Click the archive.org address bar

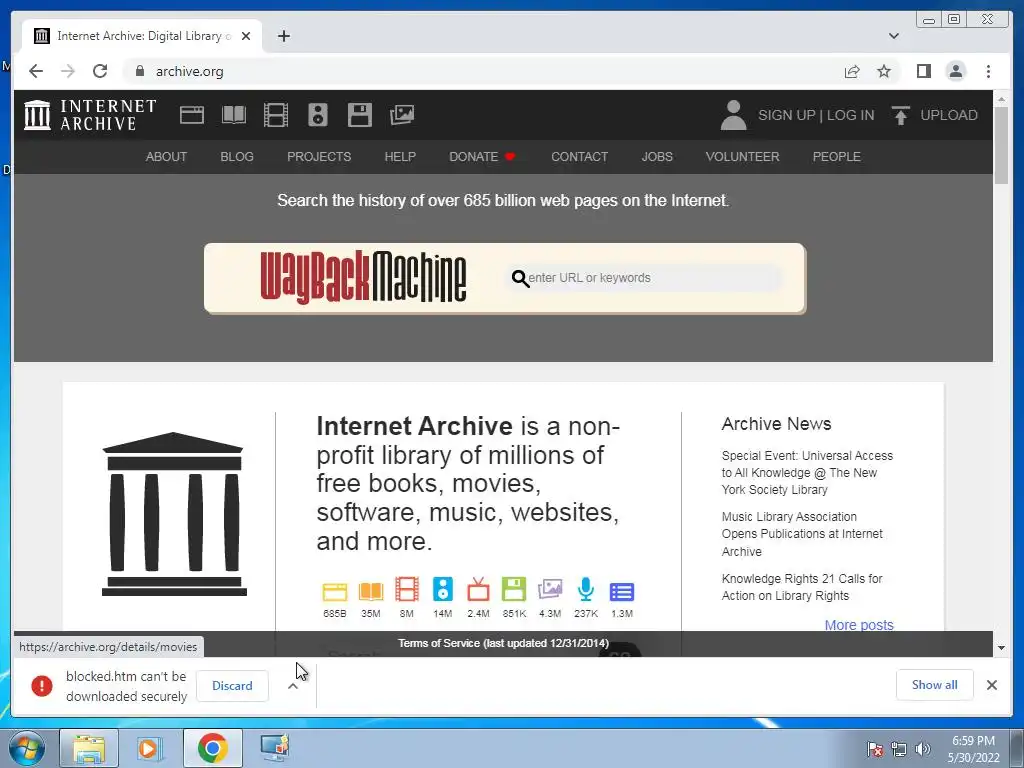click(483, 71)
